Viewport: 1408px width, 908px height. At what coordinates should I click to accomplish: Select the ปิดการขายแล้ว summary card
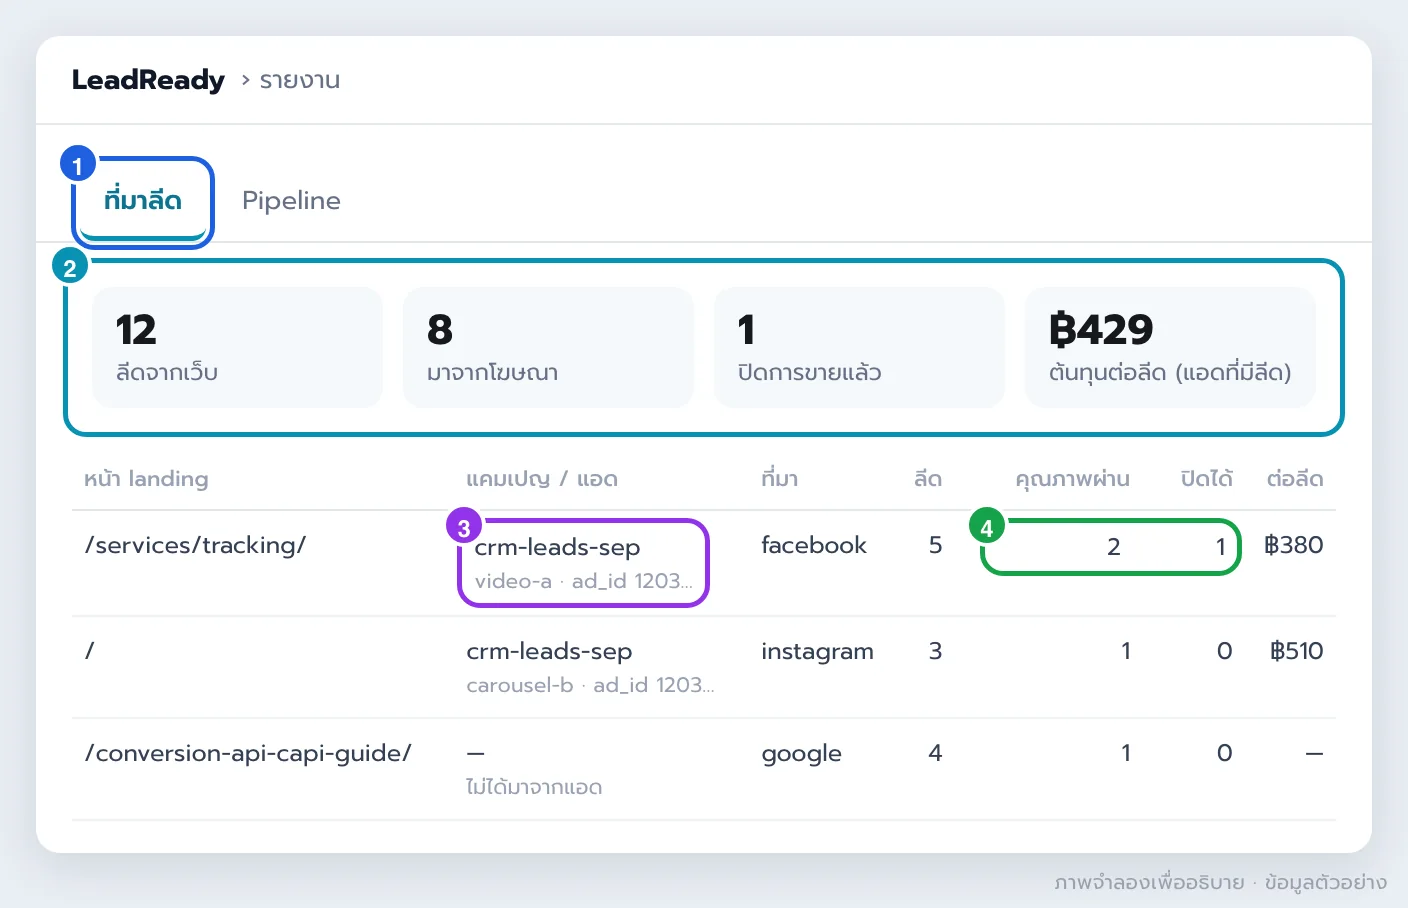859,347
